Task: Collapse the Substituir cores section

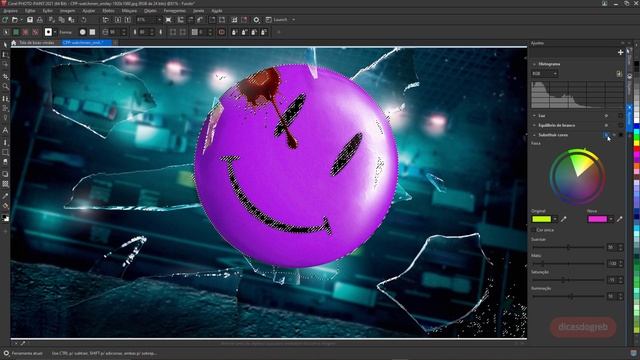Action: pos(534,135)
